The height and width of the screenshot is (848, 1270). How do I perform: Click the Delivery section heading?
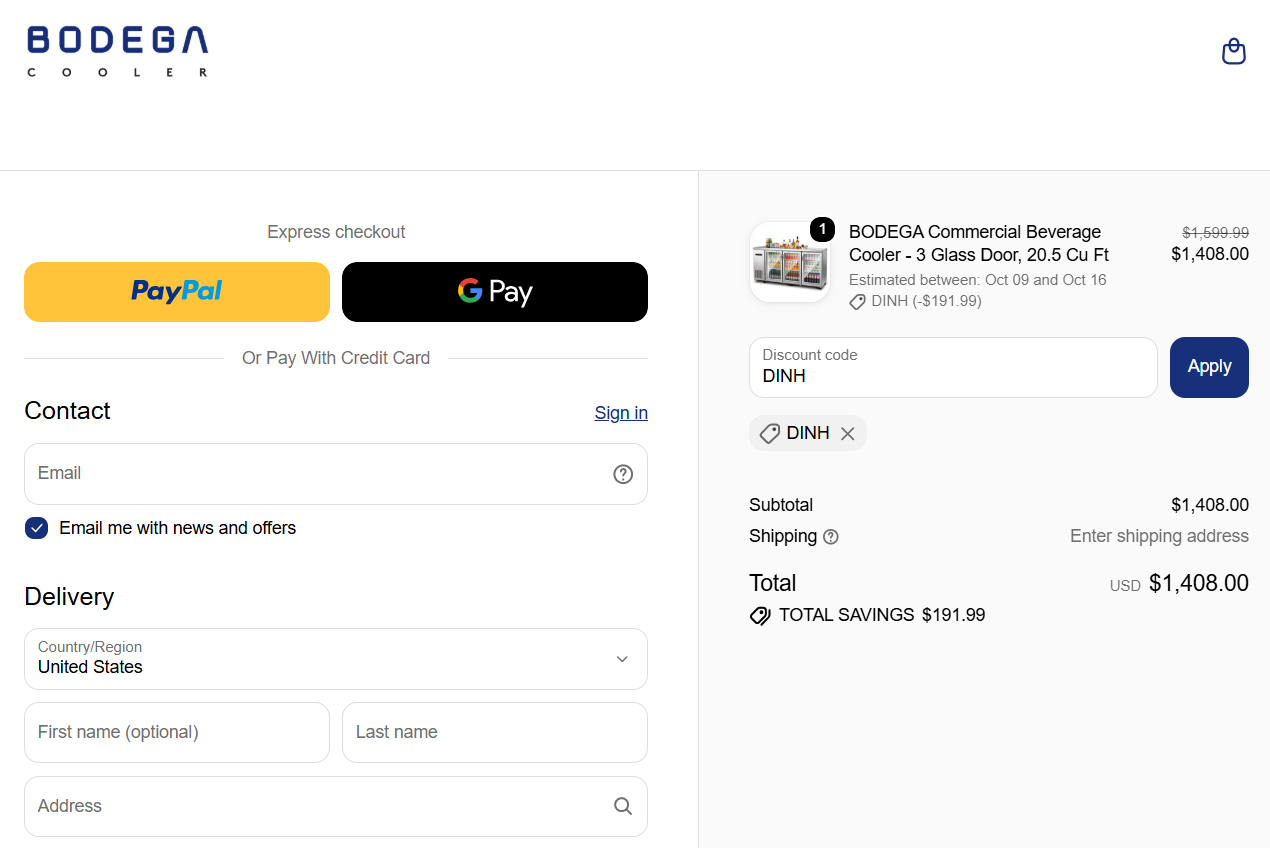coord(69,597)
